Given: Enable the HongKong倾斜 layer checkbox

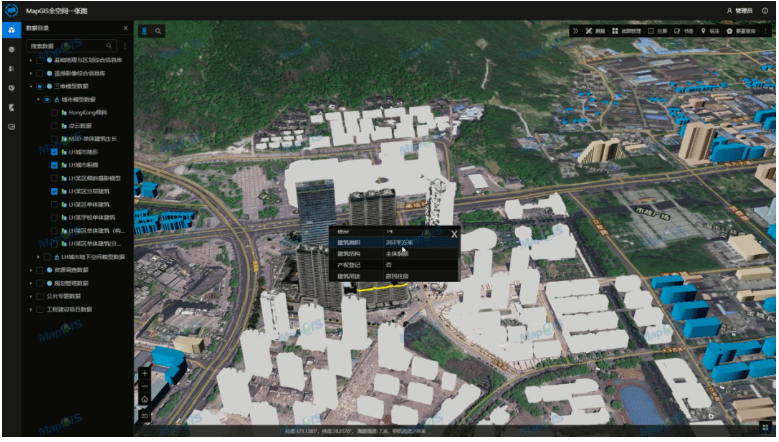Looking at the screenshot, I should pos(54,112).
